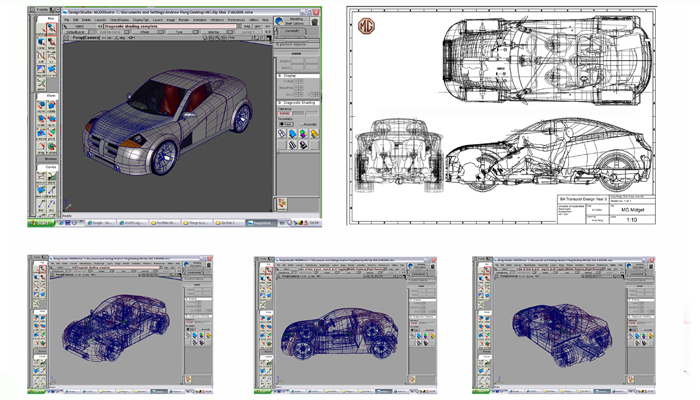700x400 pixels.
Task: Toggle the grid snap button
Action: point(257,26)
